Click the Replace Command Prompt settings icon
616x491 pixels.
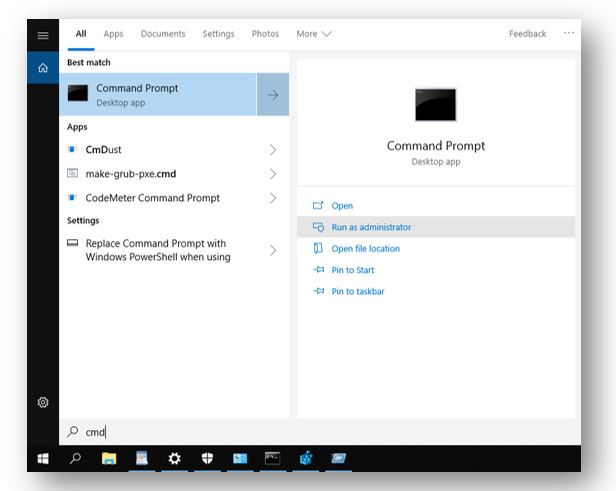pyautogui.click(x=72, y=243)
